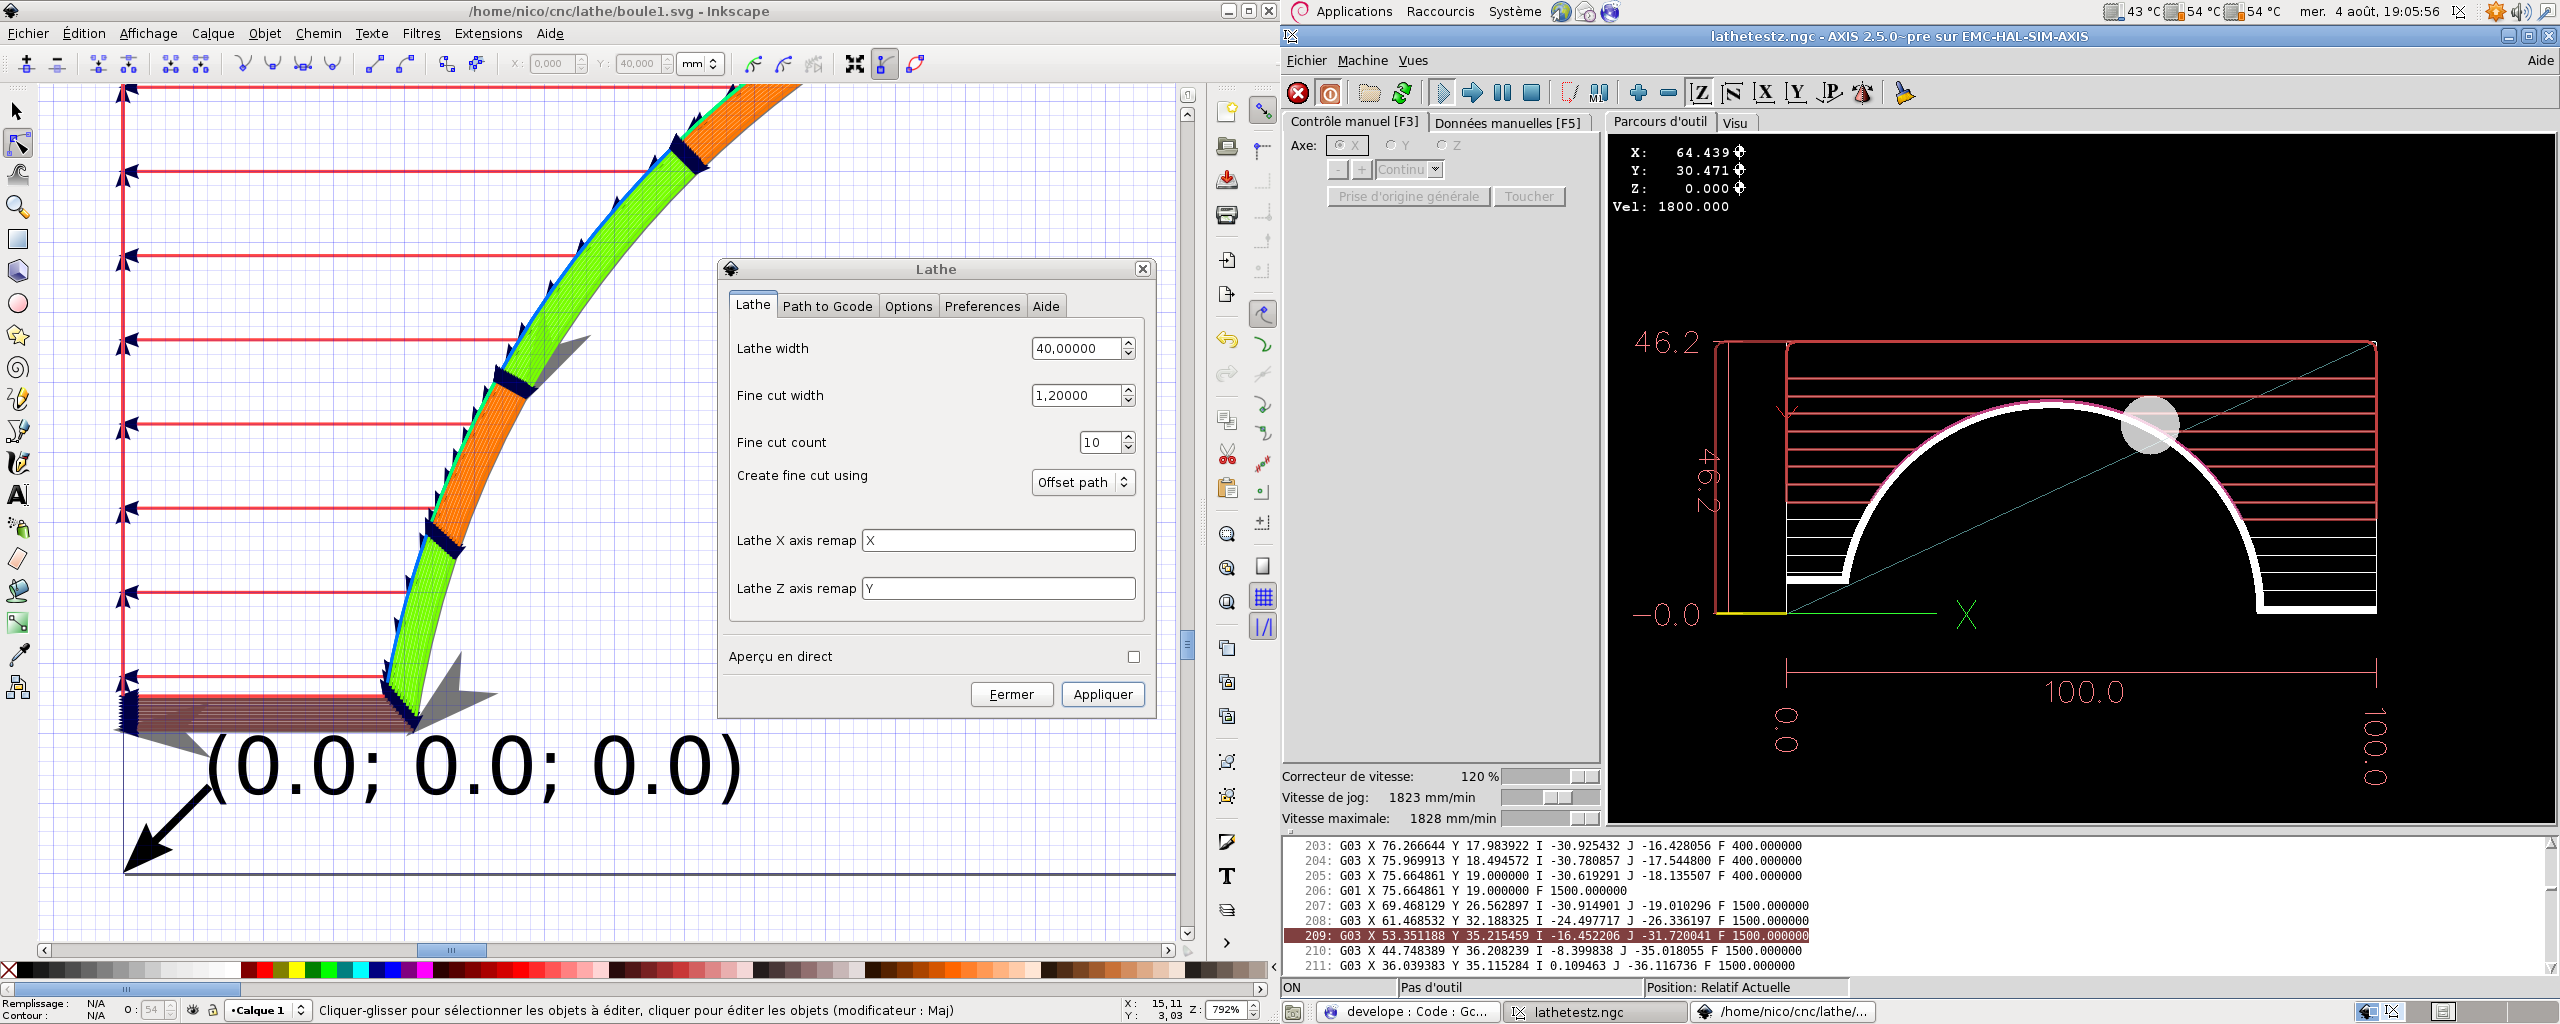Toggle the Z view button in AXIS

click(x=1699, y=93)
